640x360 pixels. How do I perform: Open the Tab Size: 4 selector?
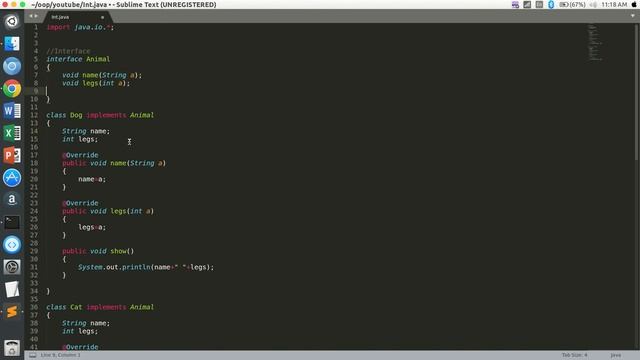(575, 355)
